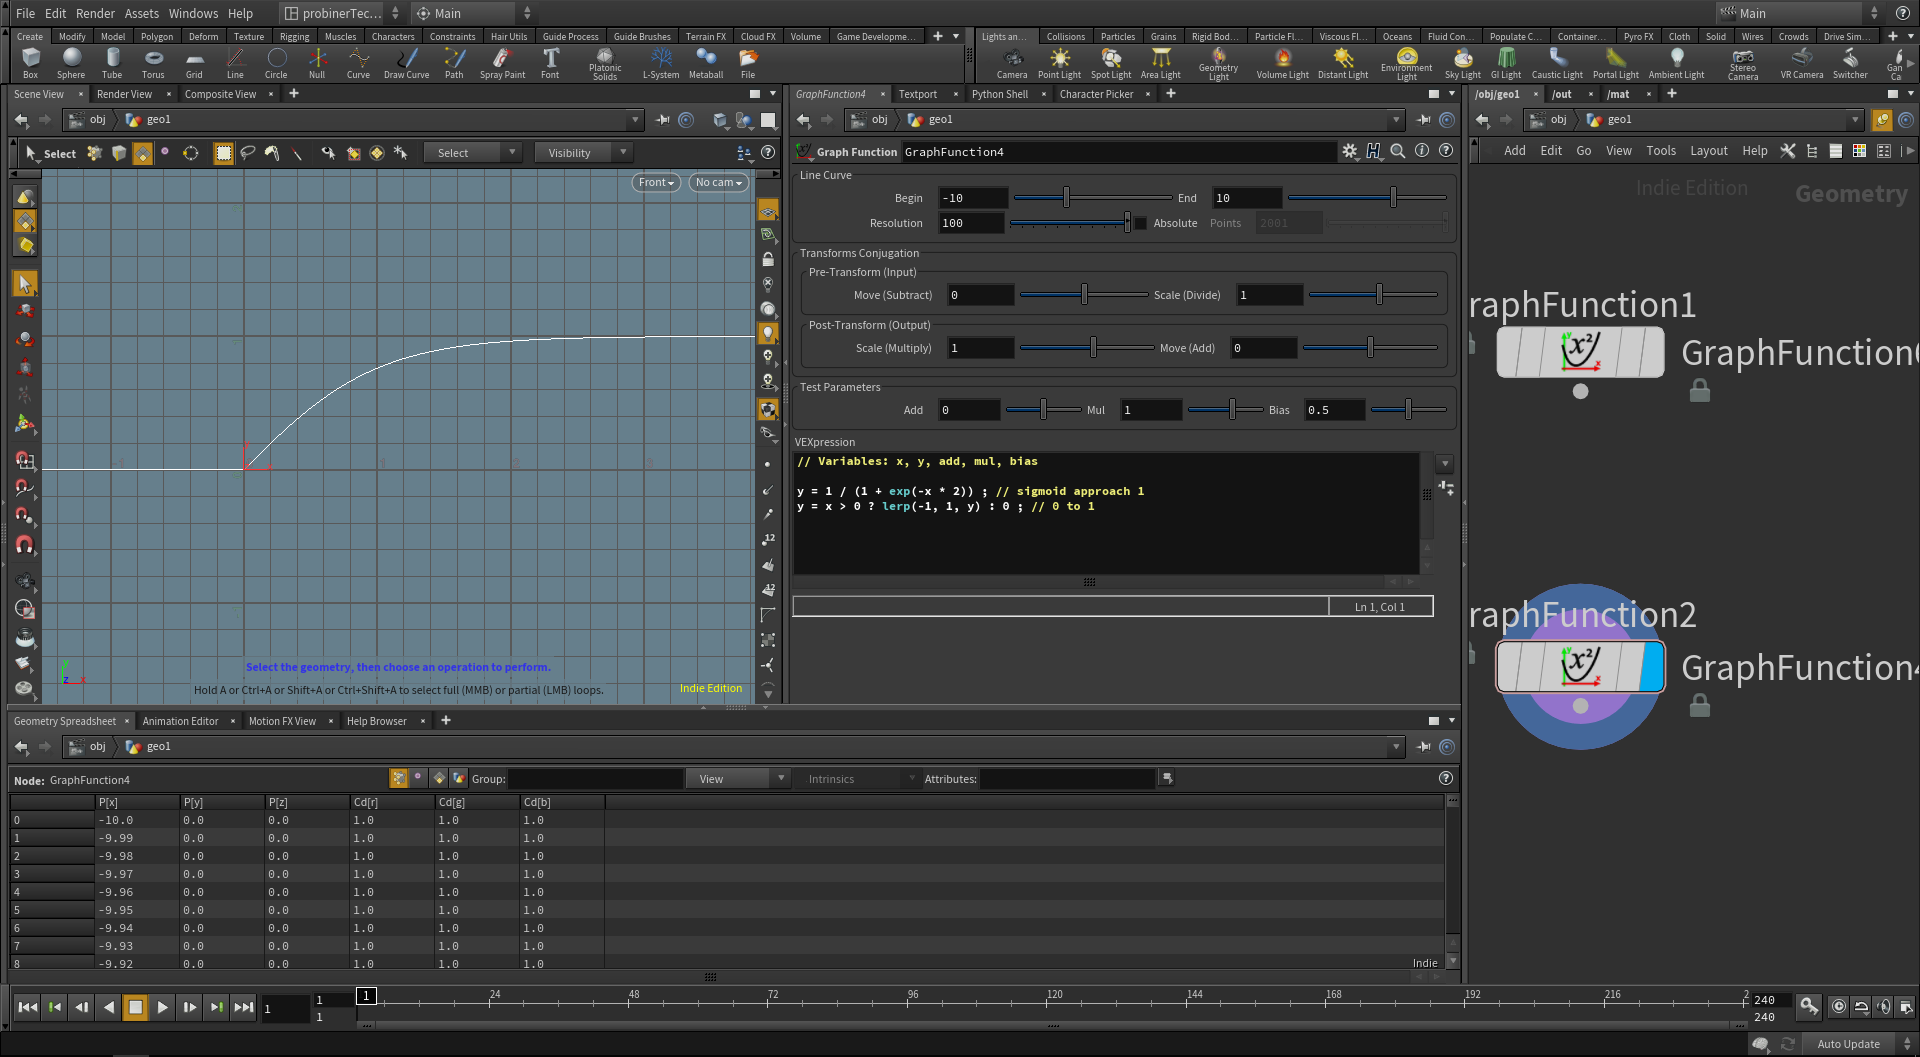The height and width of the screenshot is (1057, 1920).
Task: Create an L-System from the shelf
Action: coord(661,63)
